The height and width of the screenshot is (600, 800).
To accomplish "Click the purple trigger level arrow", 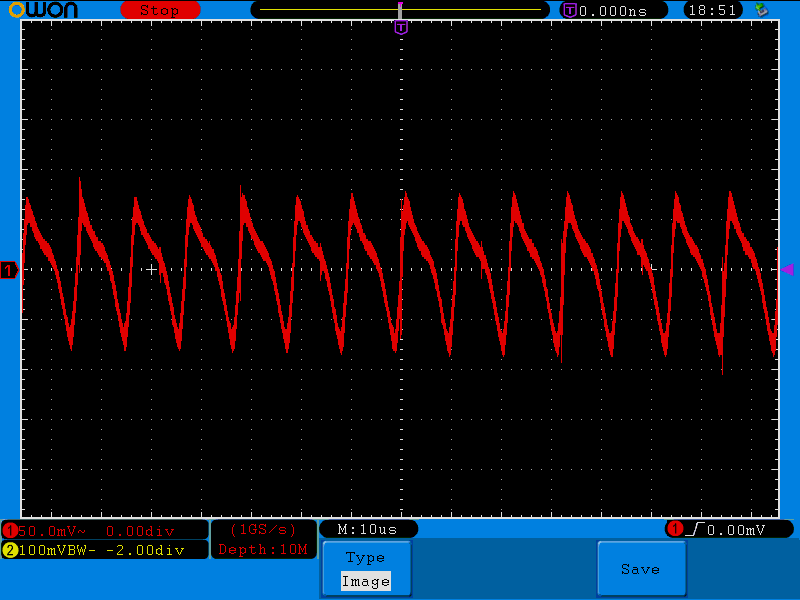I will [787, 269].
